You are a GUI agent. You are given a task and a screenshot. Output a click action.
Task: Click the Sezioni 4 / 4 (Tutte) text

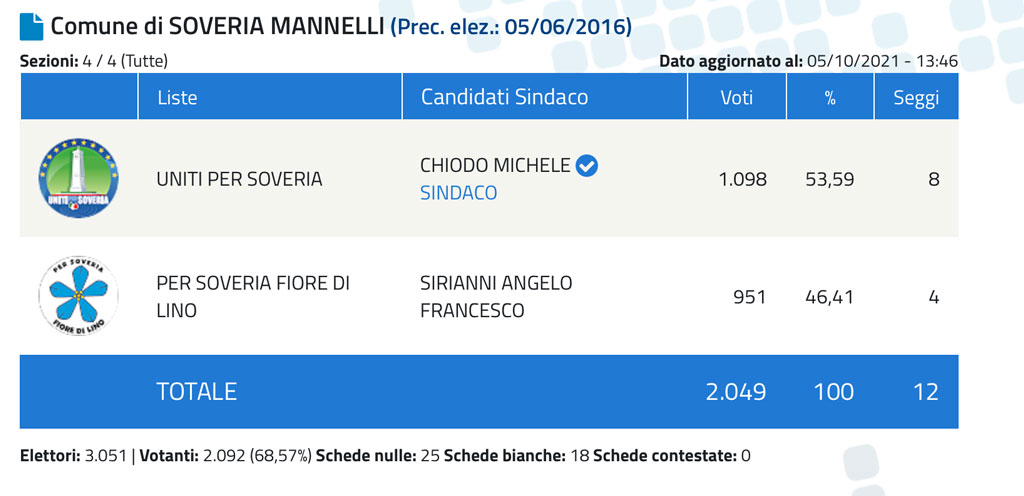(x=95, y=61)
